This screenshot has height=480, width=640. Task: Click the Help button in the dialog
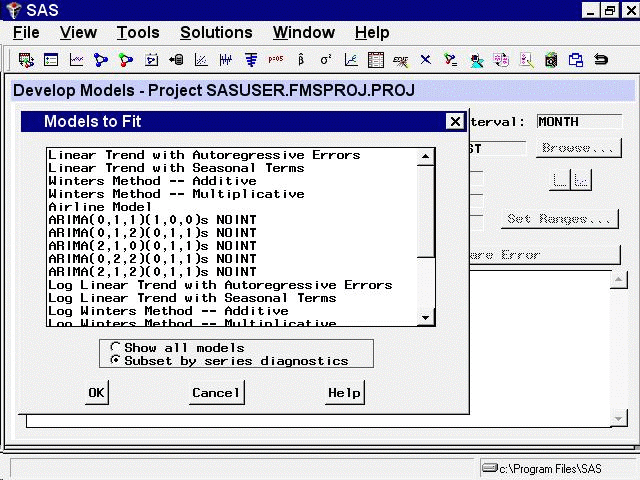344,393
